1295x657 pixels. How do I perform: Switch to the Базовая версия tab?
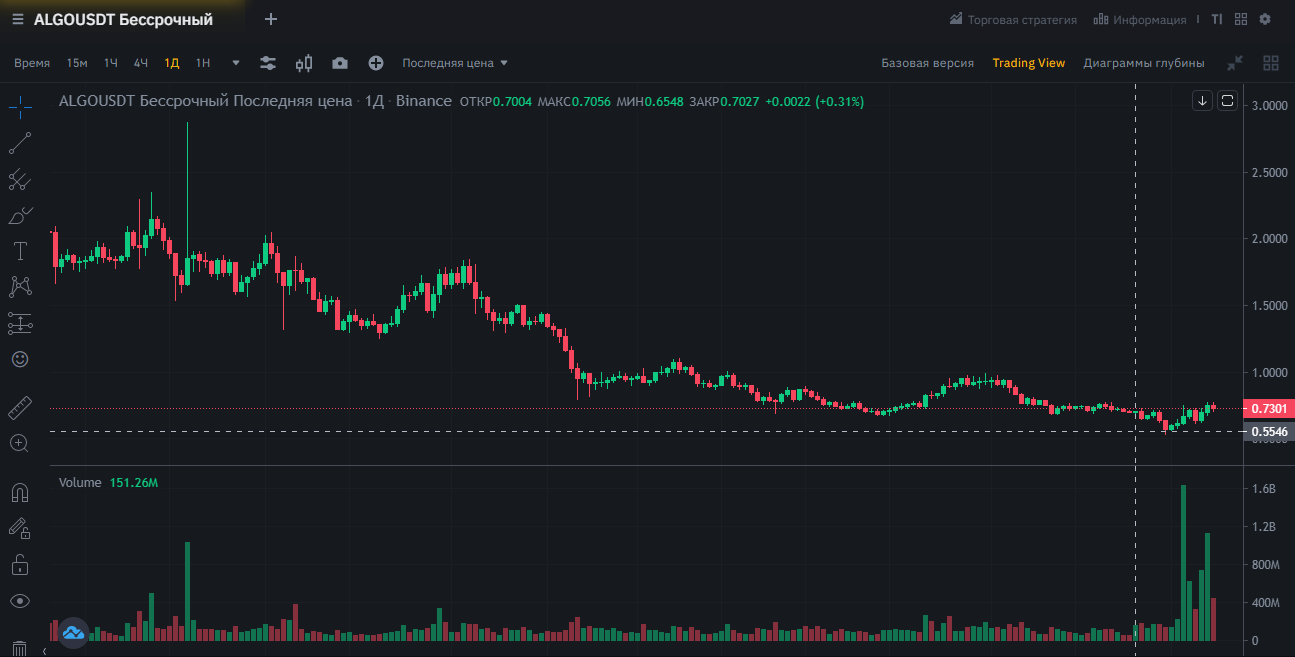click(927, 63)
